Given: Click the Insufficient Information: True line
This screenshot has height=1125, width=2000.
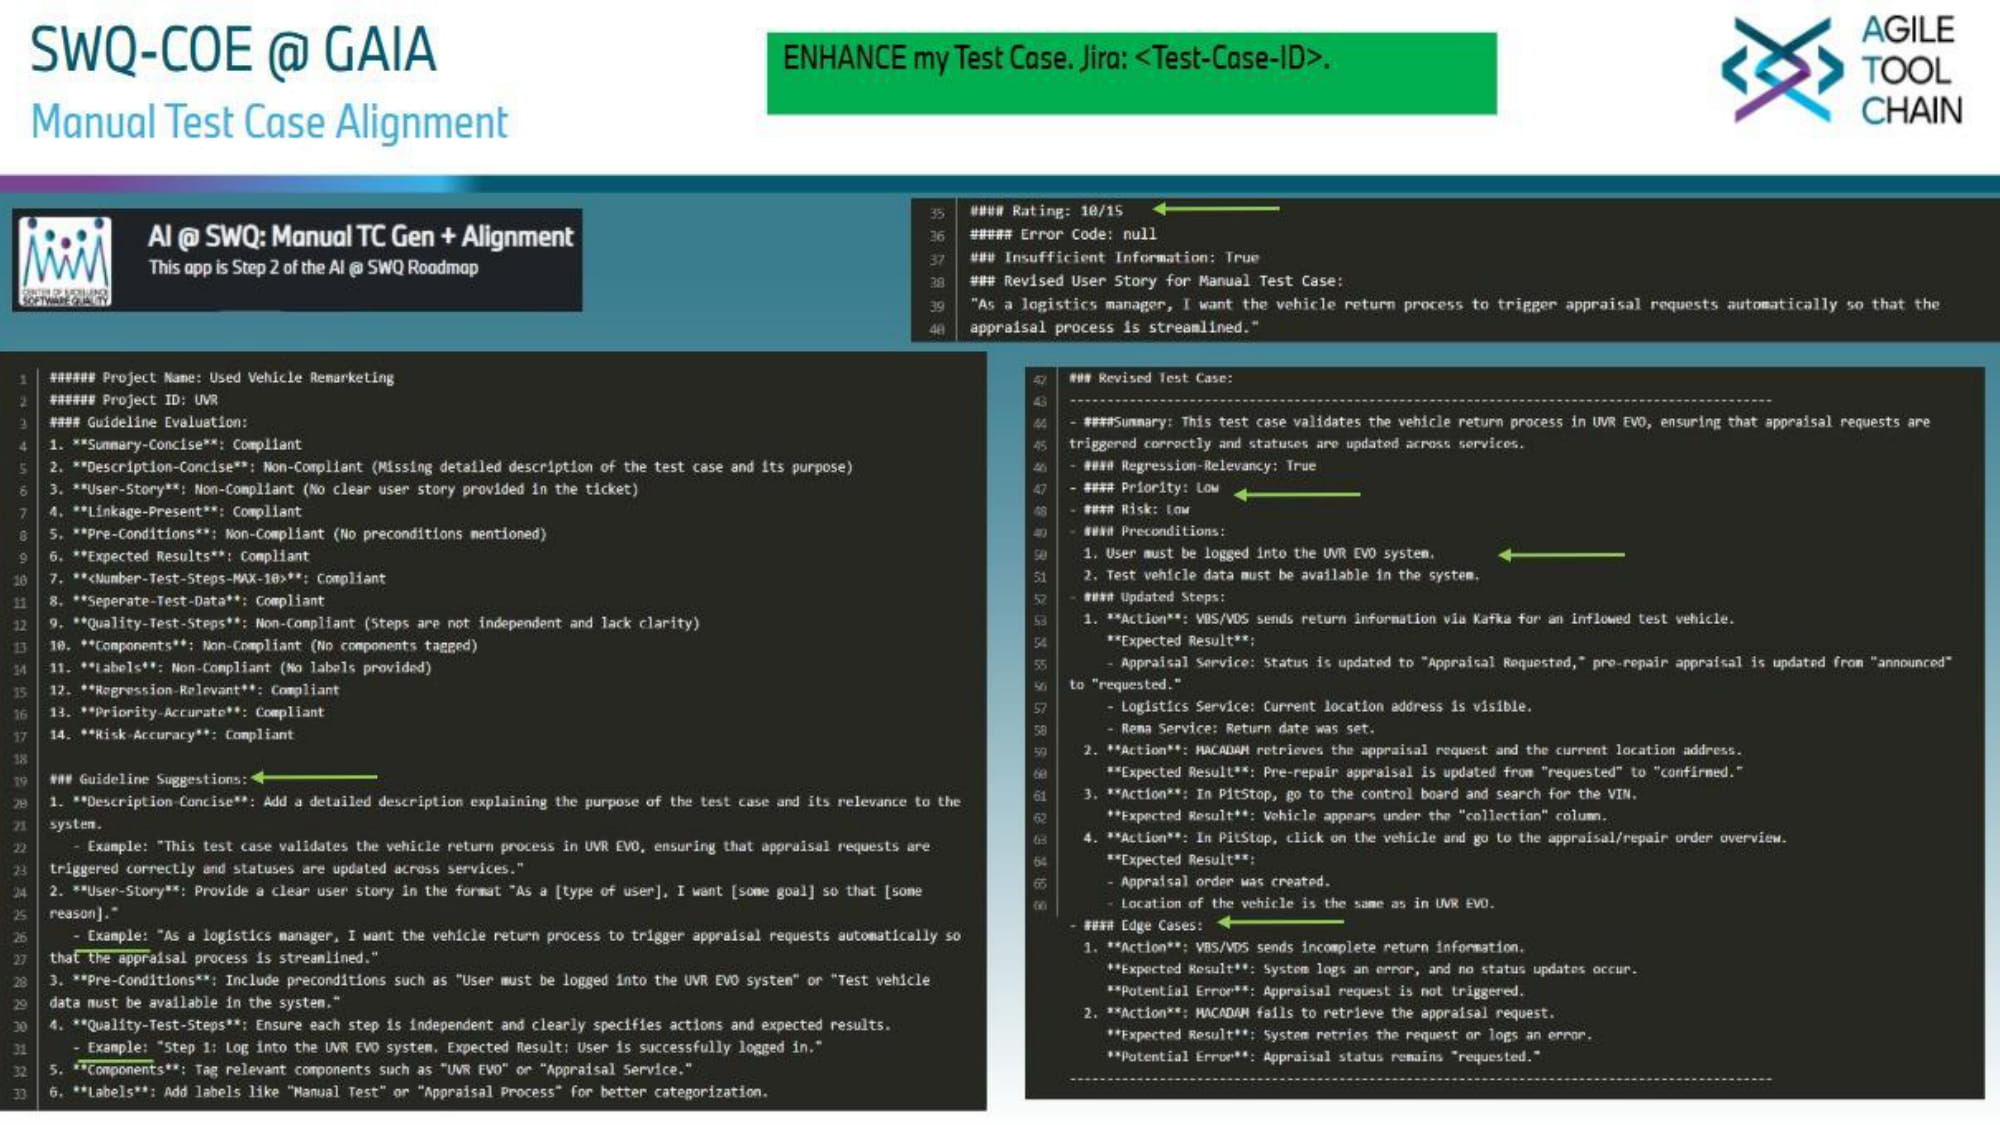Looking at the screenshot, I should [1114, 258].
